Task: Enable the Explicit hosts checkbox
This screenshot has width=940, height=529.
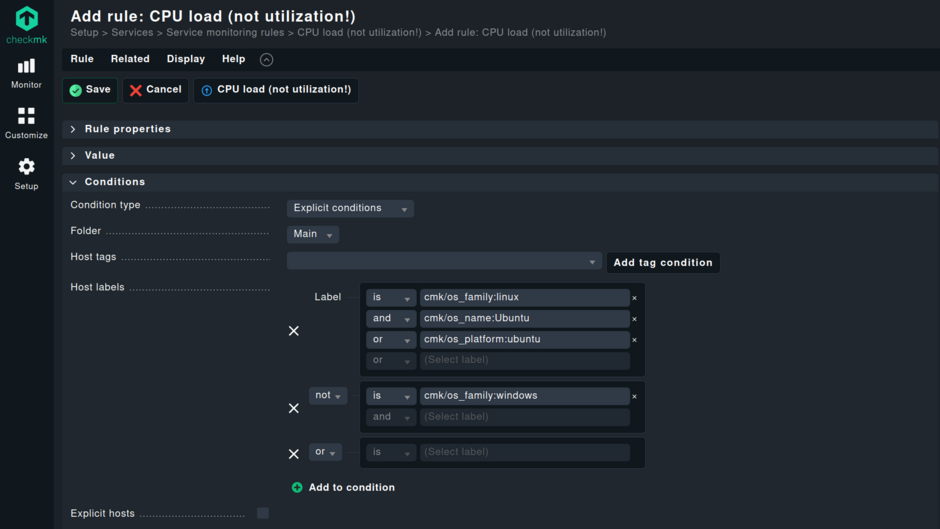Action: (263, 513)
